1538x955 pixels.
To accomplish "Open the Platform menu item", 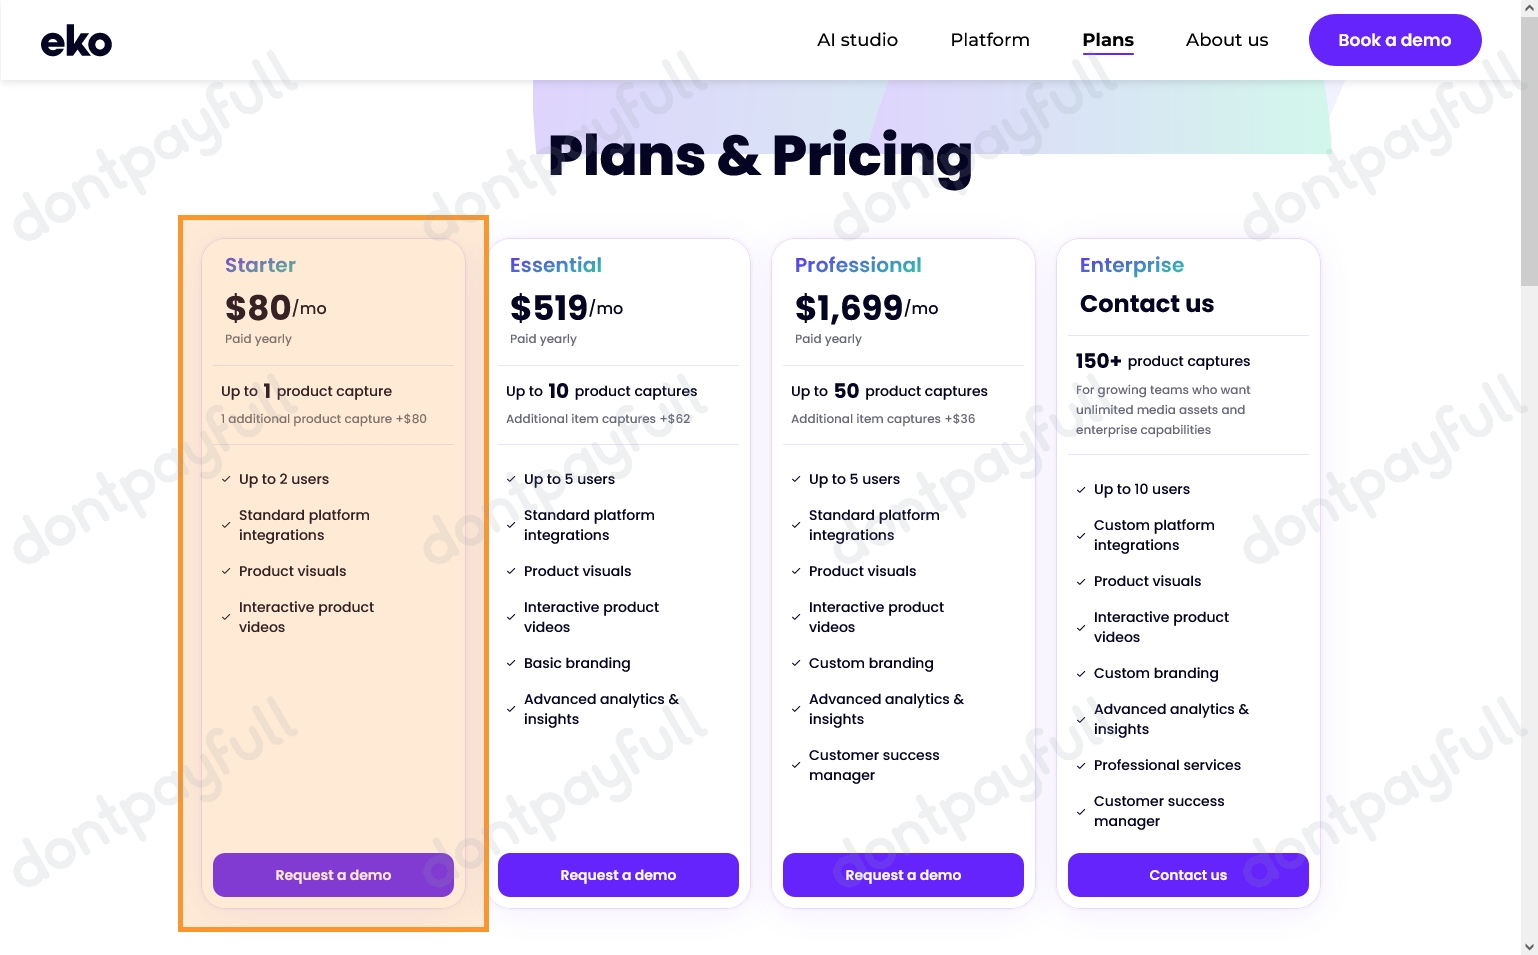I will point(990,40).
